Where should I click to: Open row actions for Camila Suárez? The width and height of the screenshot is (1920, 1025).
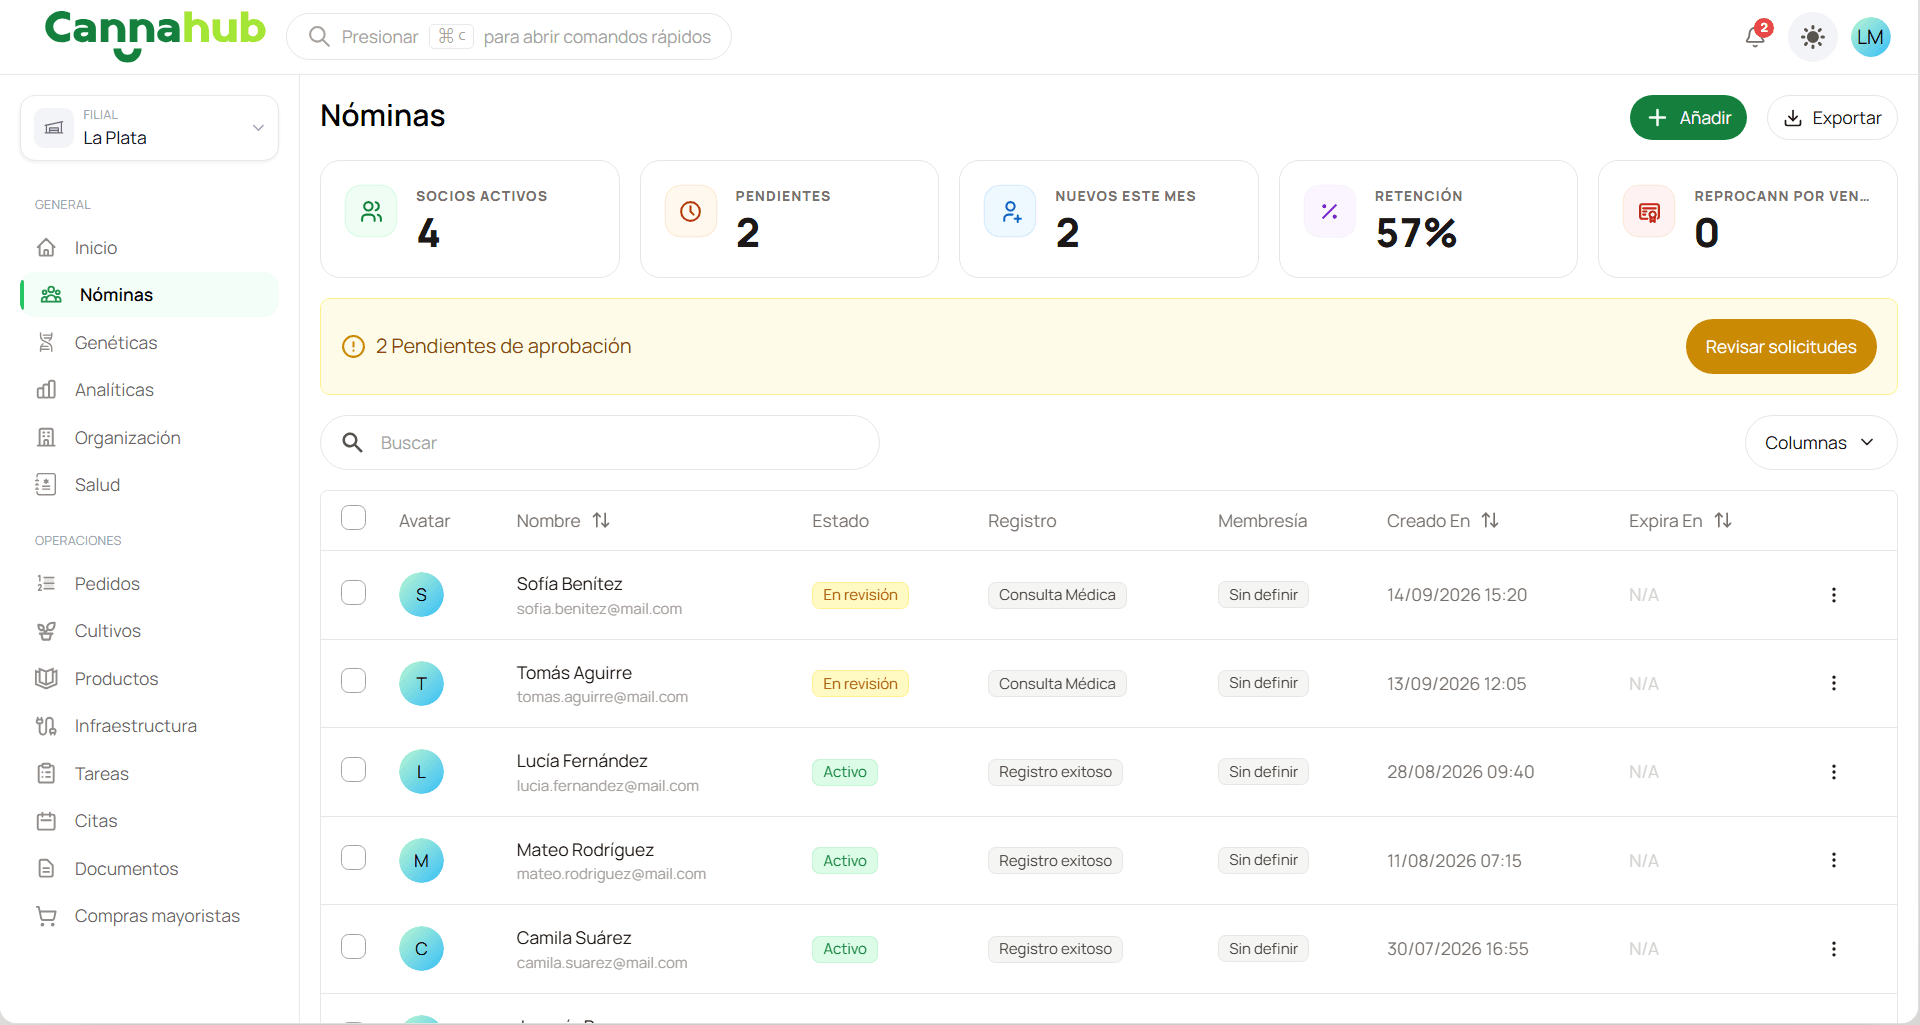(x=1833, y=949)
